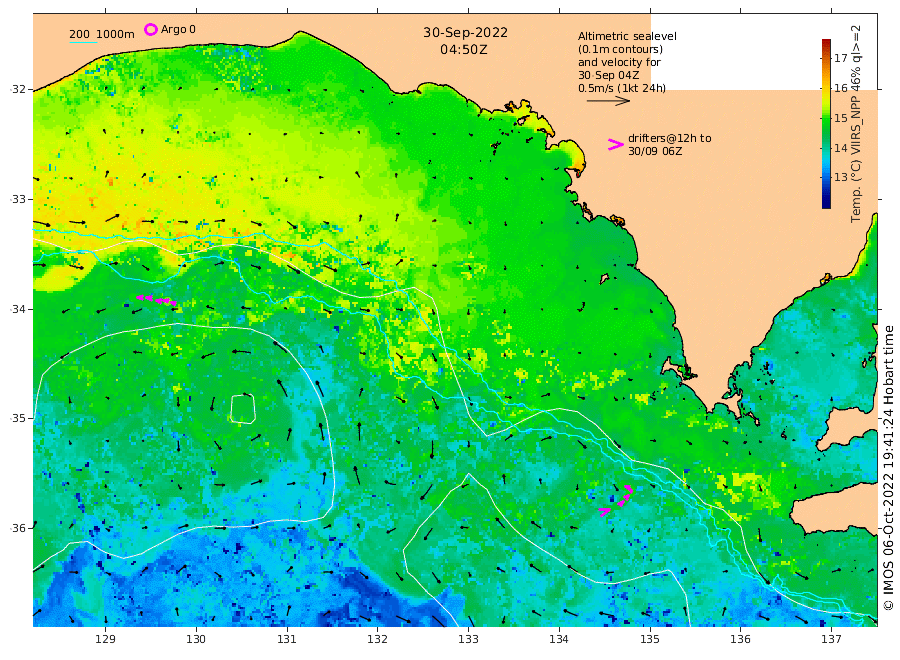
Task: Click the '(0.1m contours)' text
Action: point(620,49)
